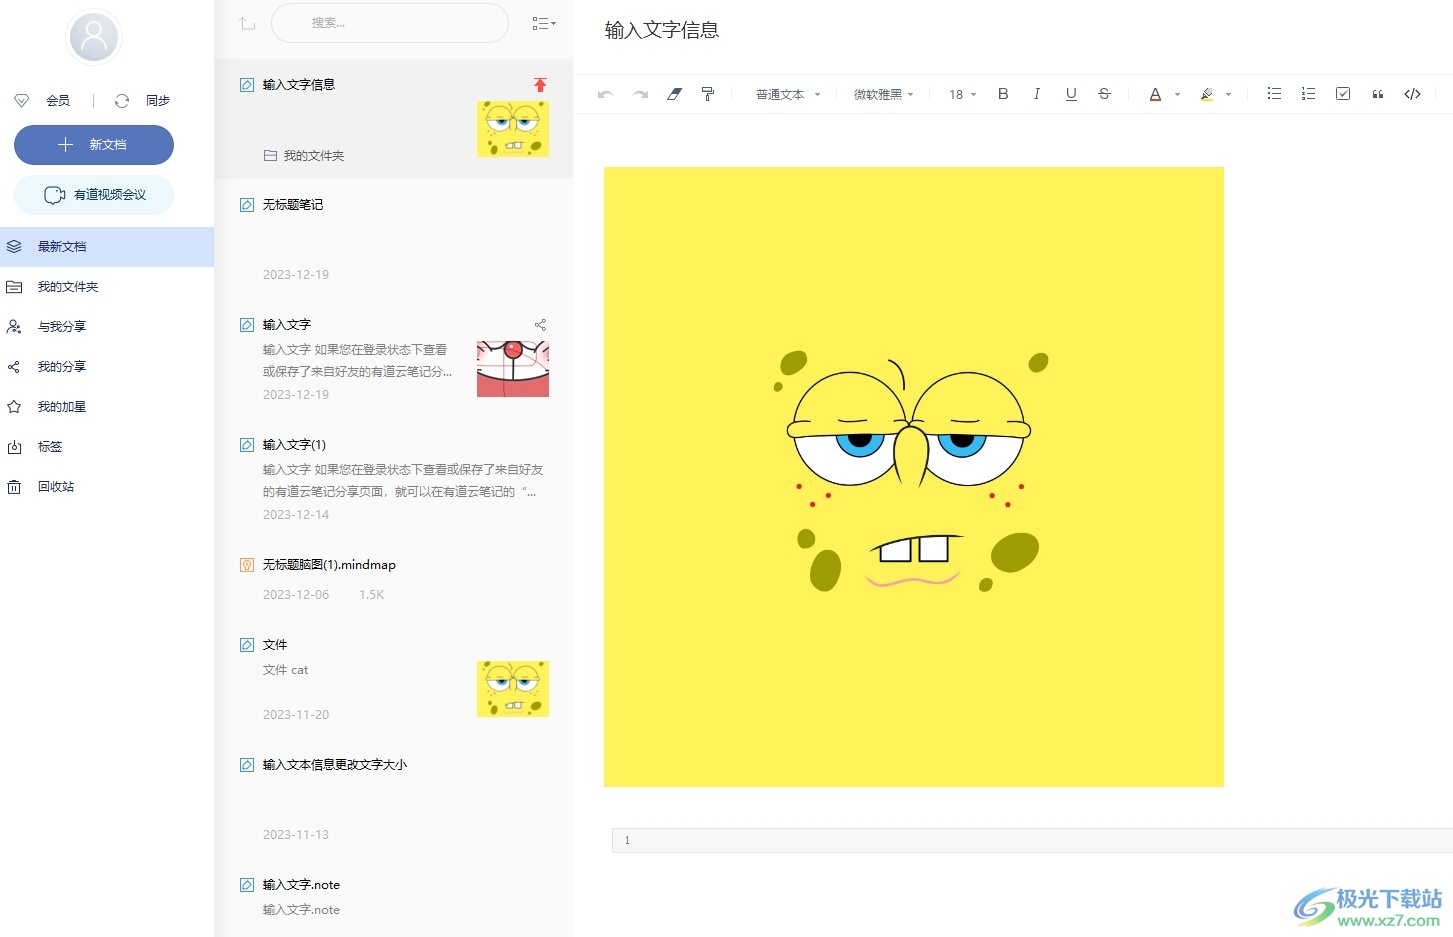
Task: Select 最新文档 in the sidebar
Action: click(x=107, y=247)
